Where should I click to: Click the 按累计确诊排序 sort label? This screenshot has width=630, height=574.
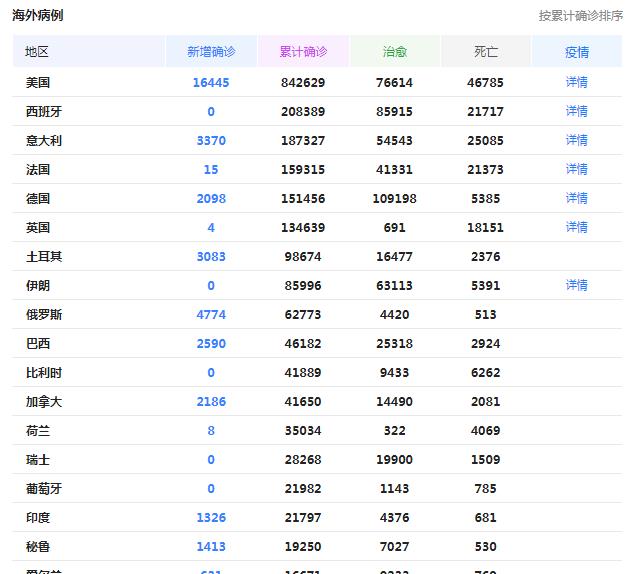click(x=580, y=16)
